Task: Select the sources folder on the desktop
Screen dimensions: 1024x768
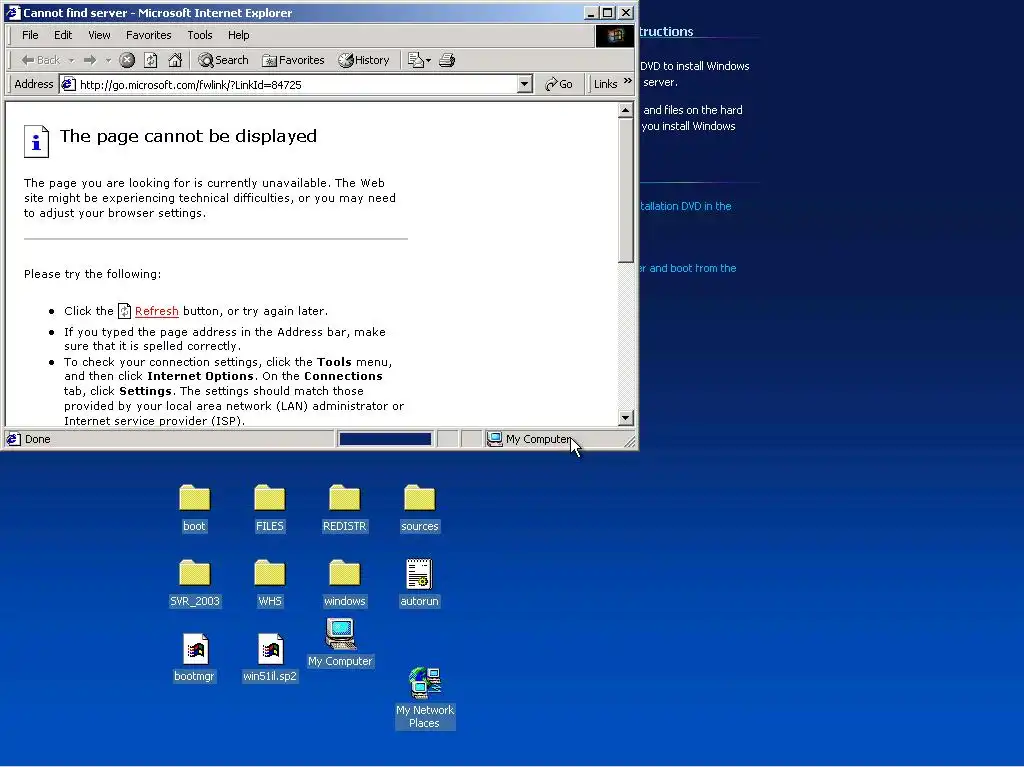Action: [x=419, y=509]
